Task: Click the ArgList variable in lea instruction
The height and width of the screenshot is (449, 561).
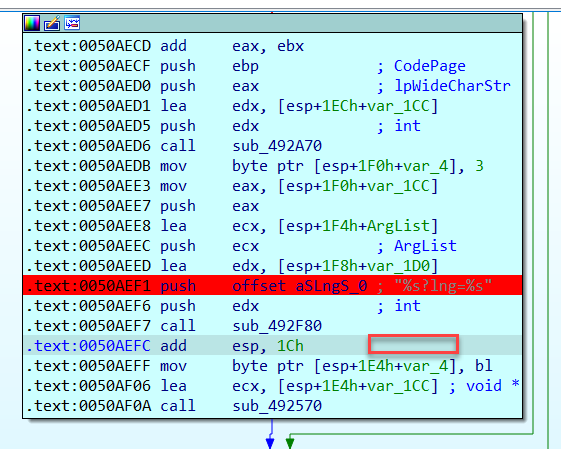Action: tap(398, 226)
